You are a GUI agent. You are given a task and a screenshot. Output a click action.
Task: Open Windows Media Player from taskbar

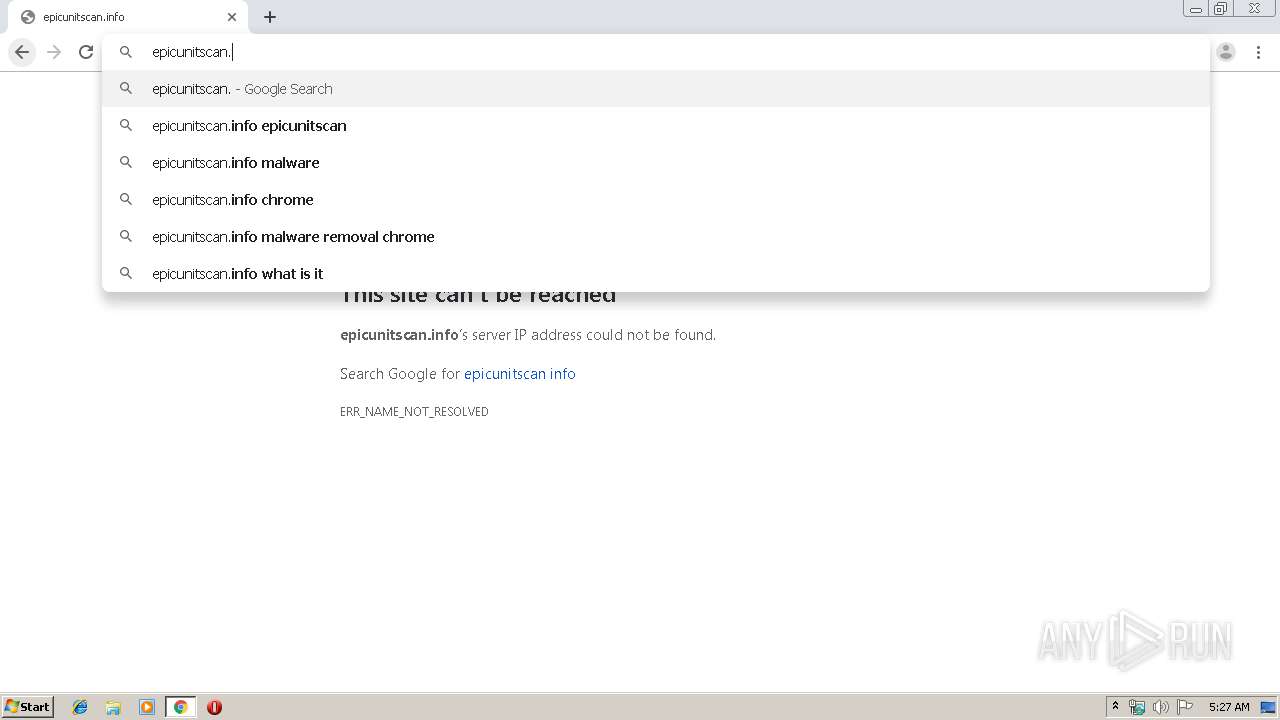coord(147,707)
